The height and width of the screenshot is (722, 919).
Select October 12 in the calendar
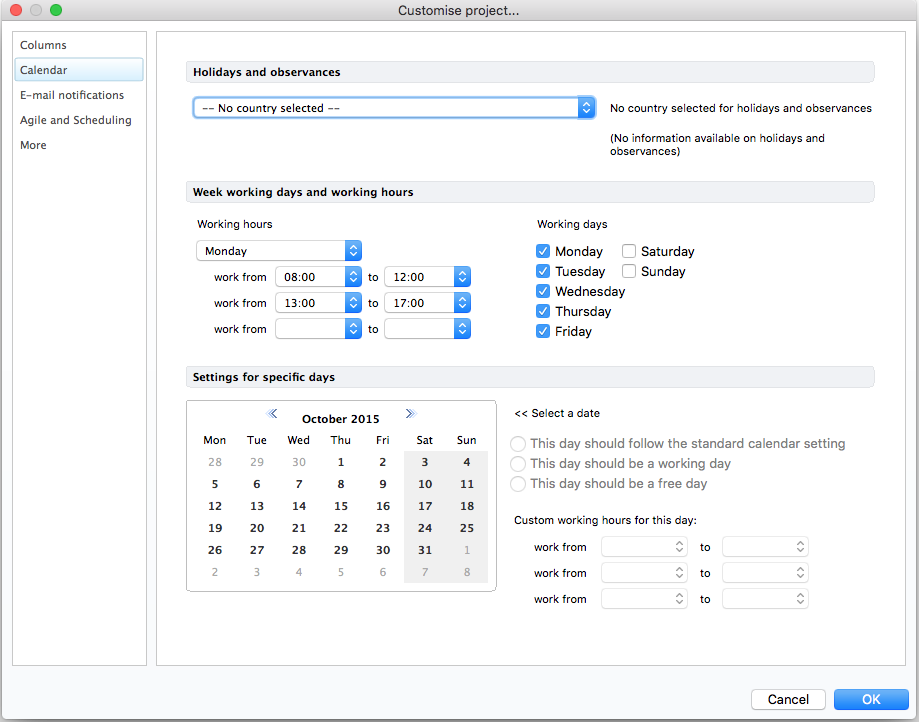point(215,506)
